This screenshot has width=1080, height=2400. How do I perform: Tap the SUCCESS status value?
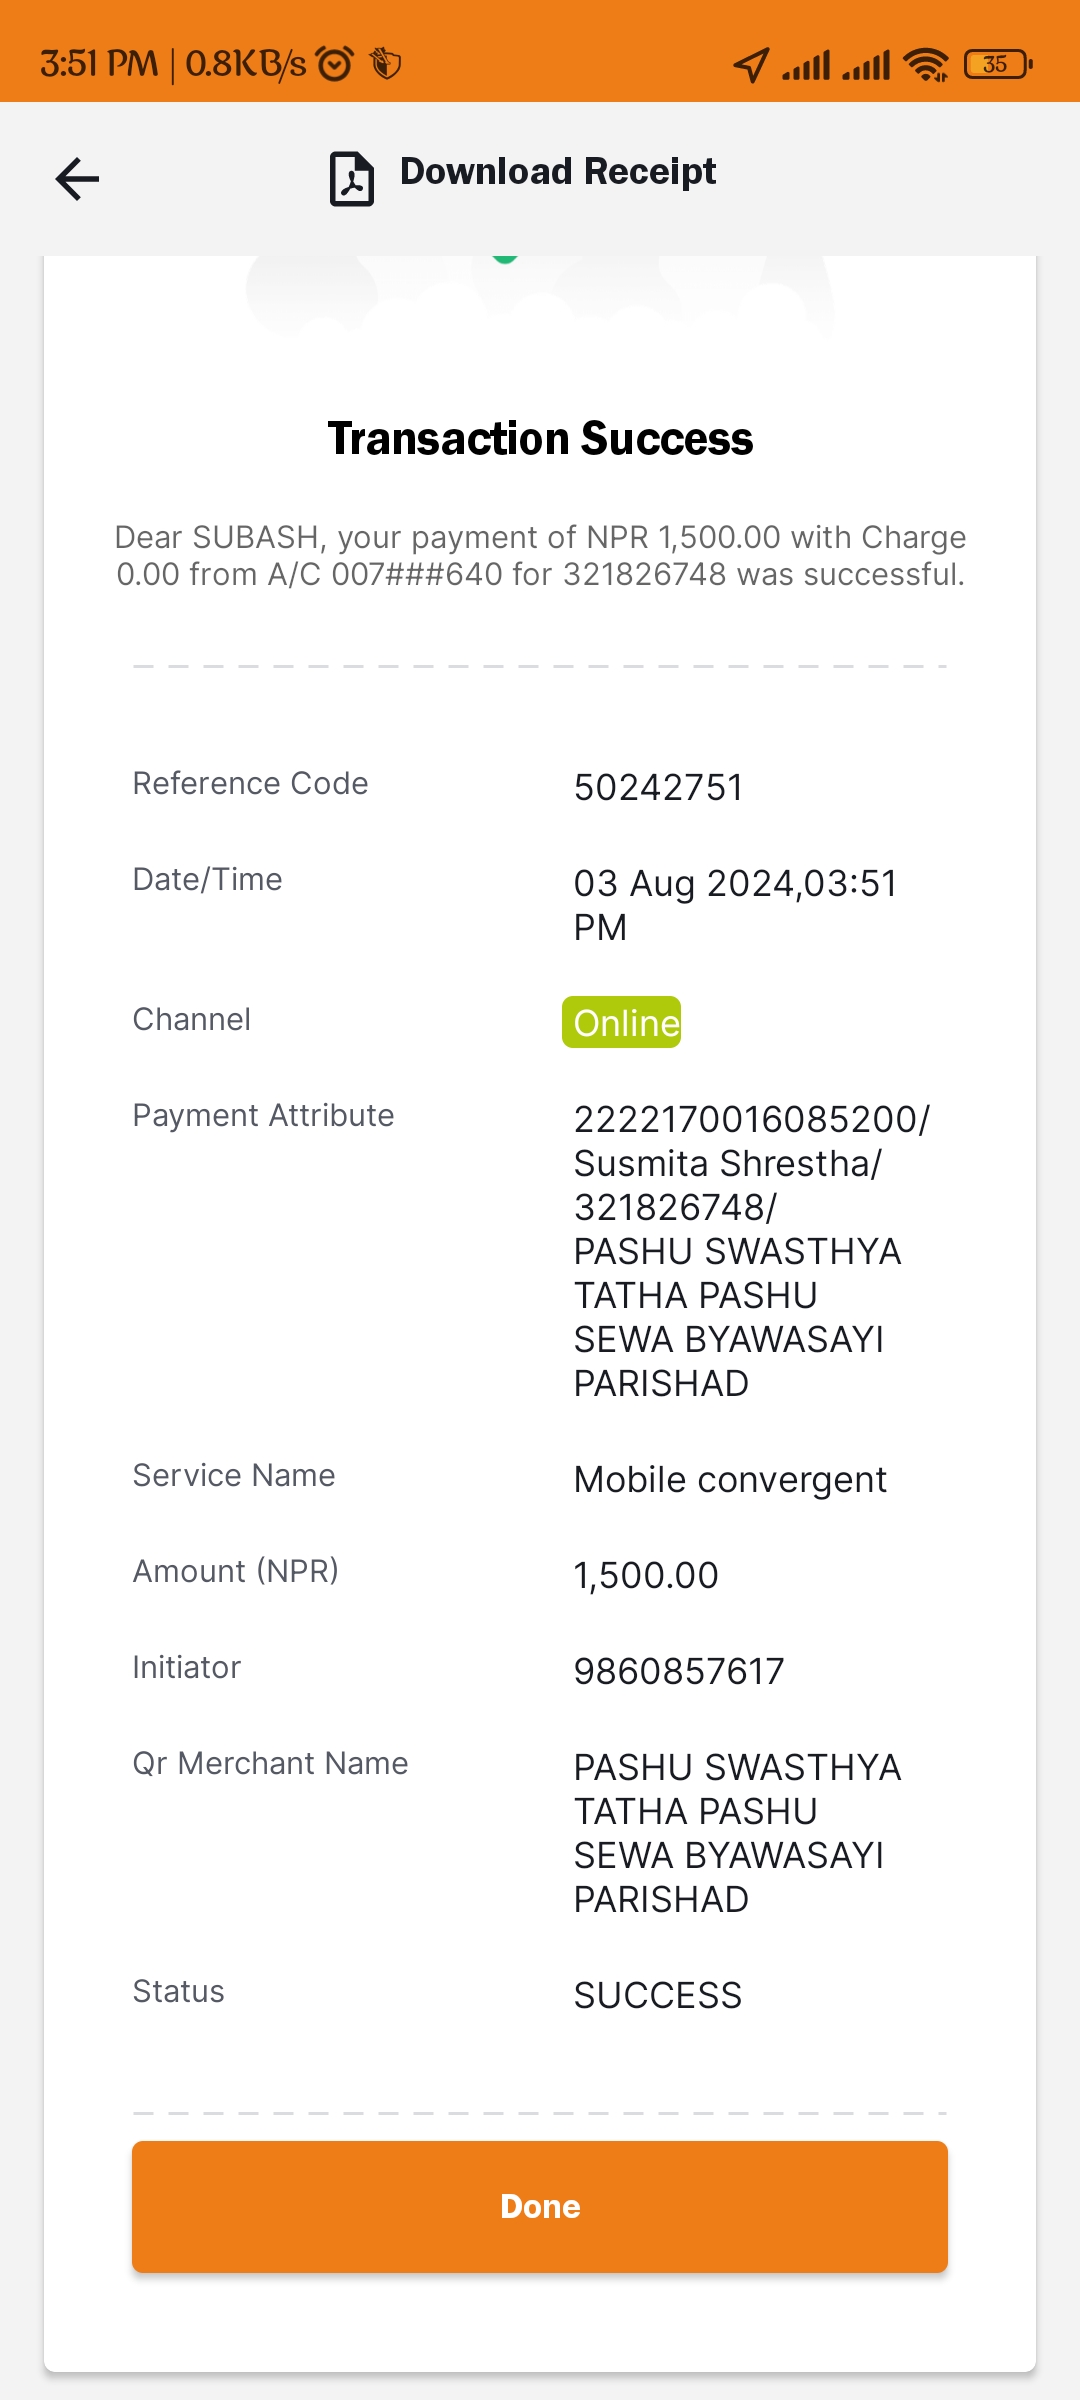(x=658, y=1995)
